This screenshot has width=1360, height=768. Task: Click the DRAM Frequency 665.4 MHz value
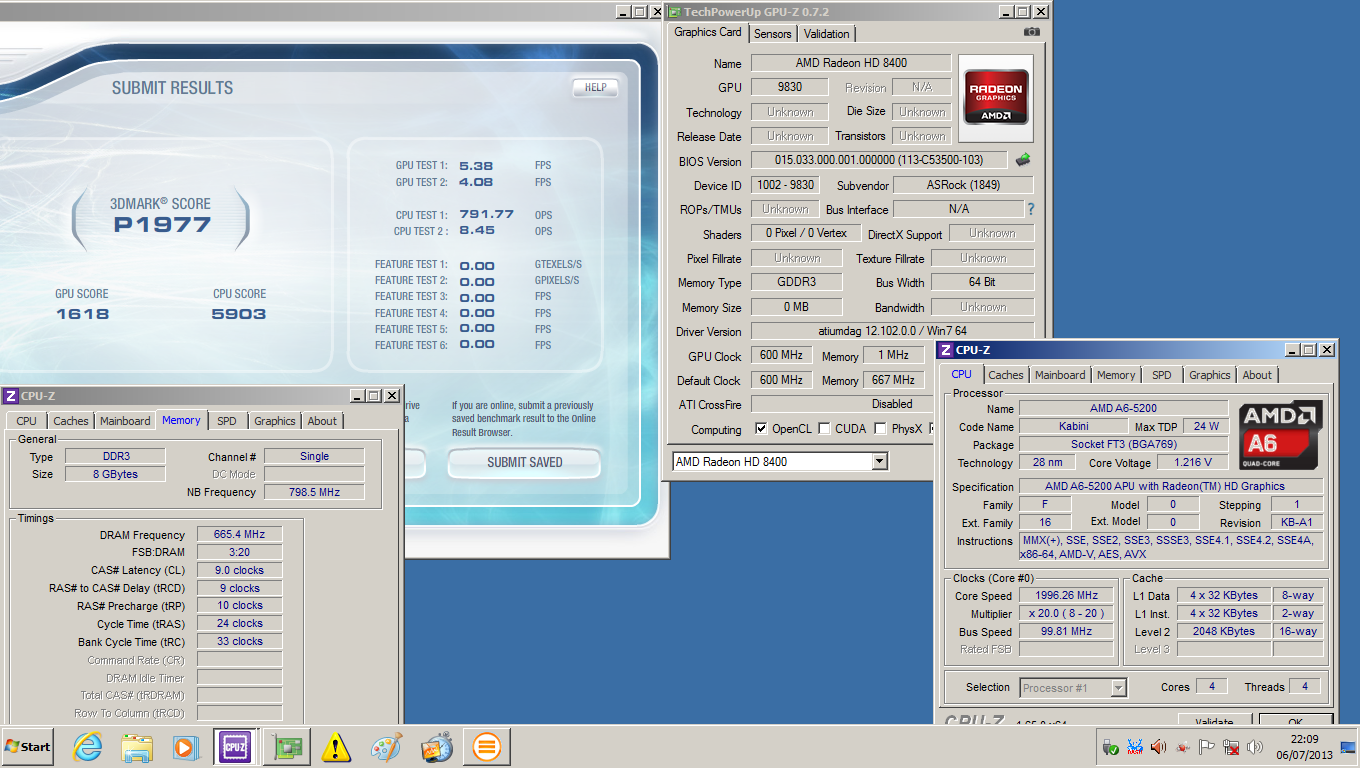point(239,535)
